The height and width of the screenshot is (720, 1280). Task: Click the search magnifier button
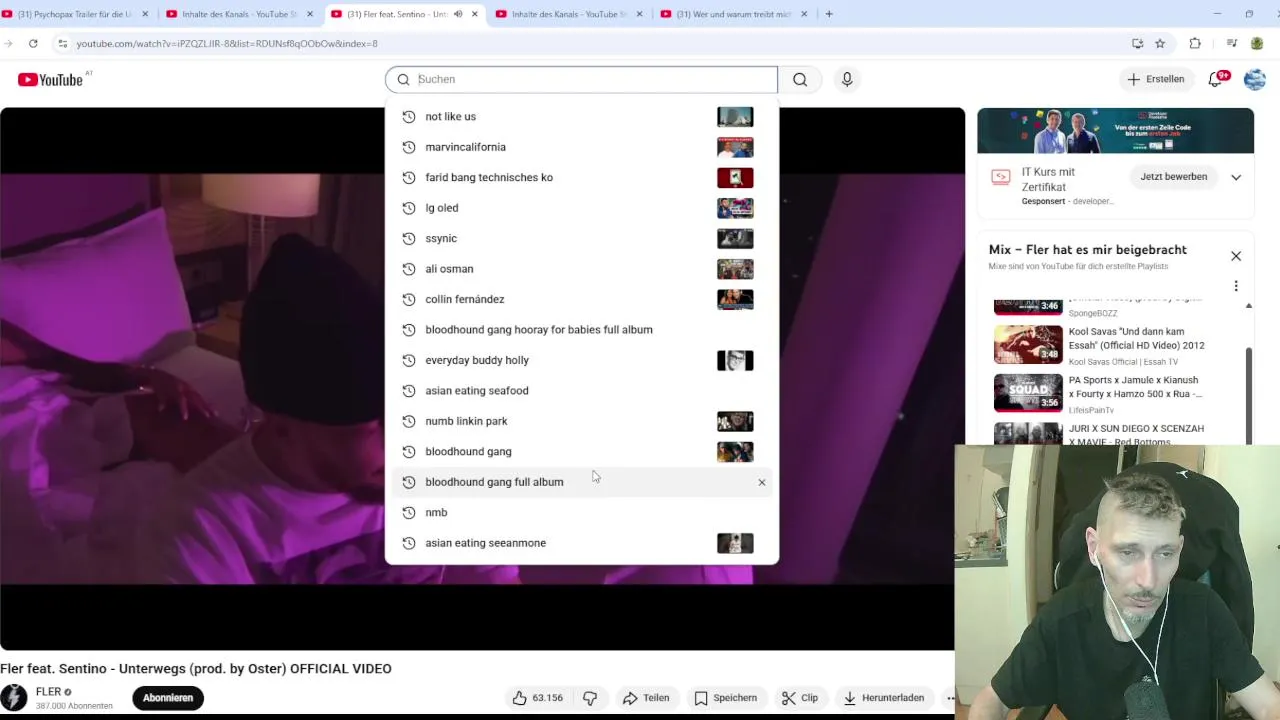point(800,79)
